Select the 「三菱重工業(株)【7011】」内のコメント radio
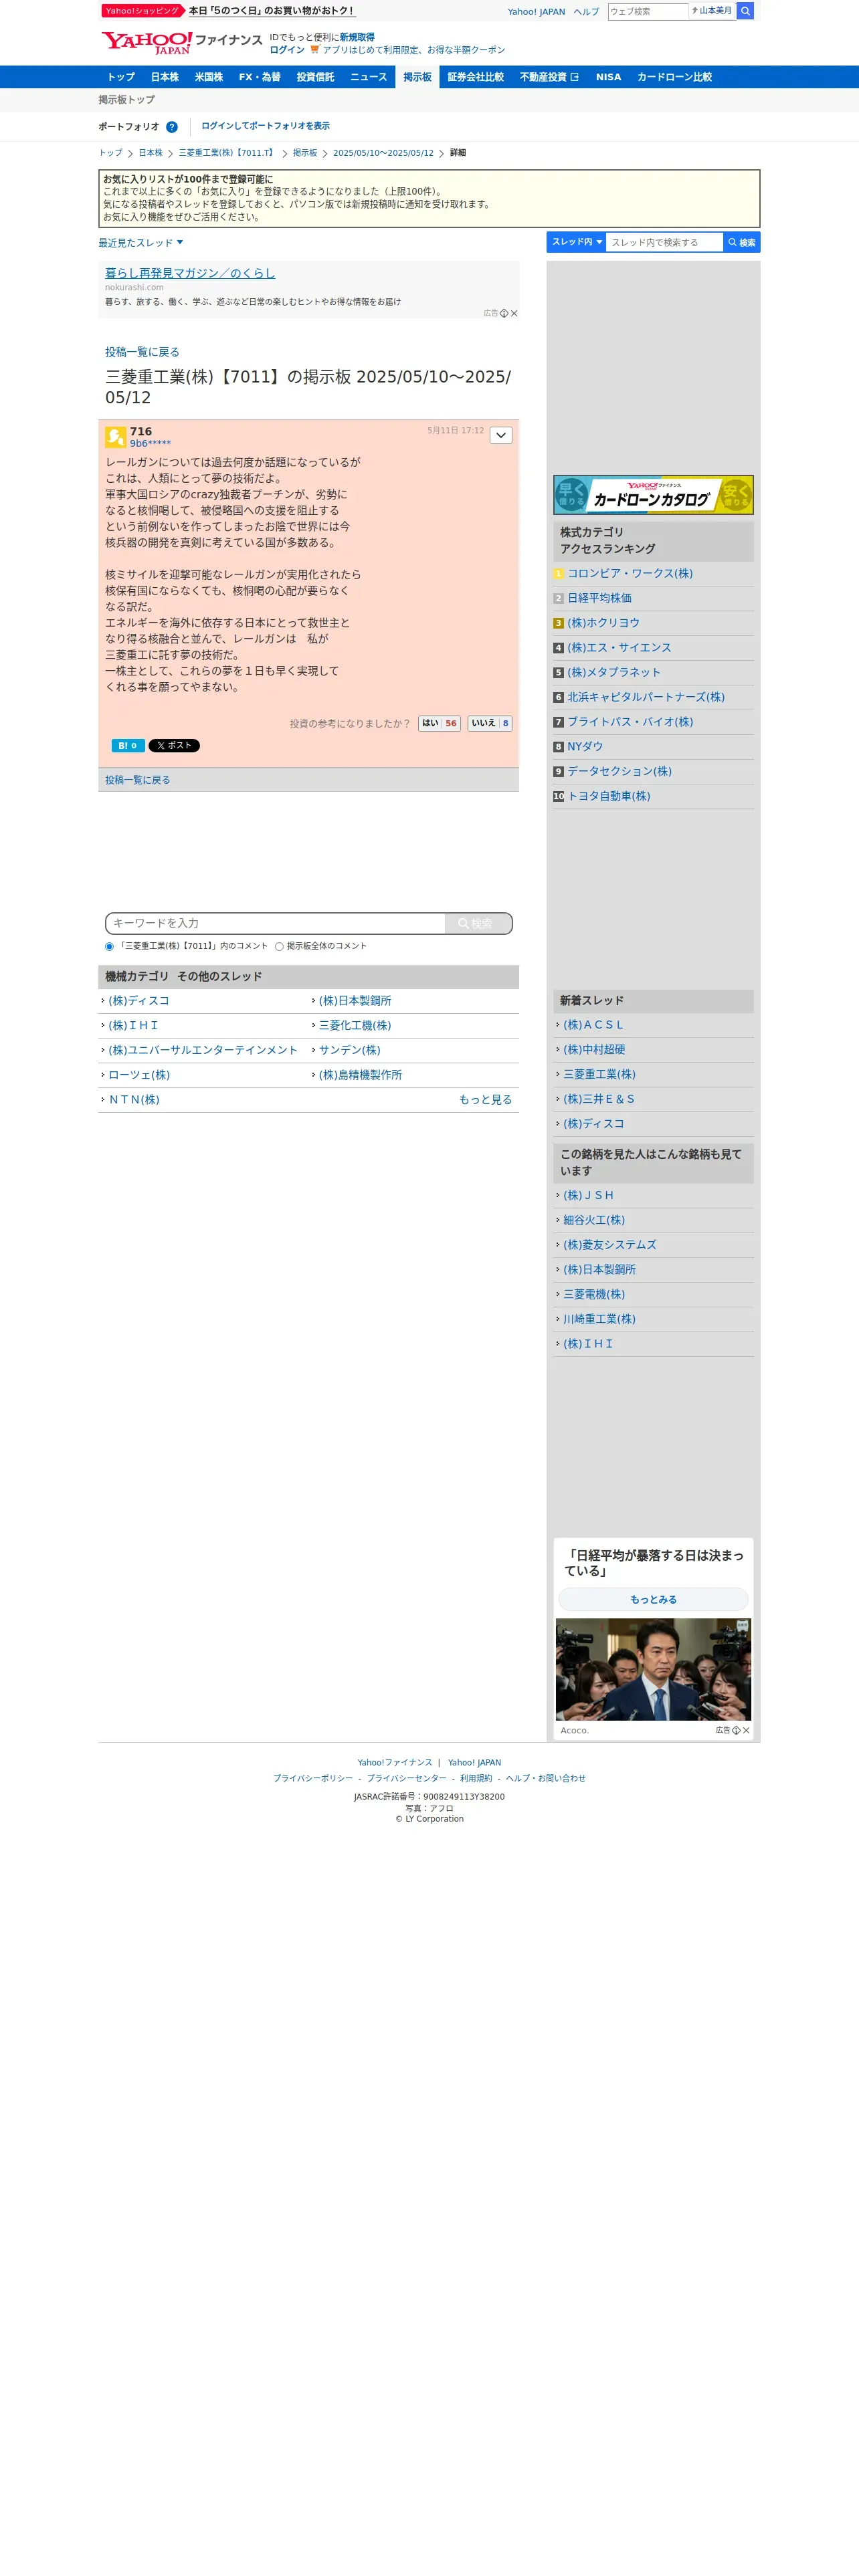Image resolution: width=859 pixels, height=2576 pixels. [109, 946]
